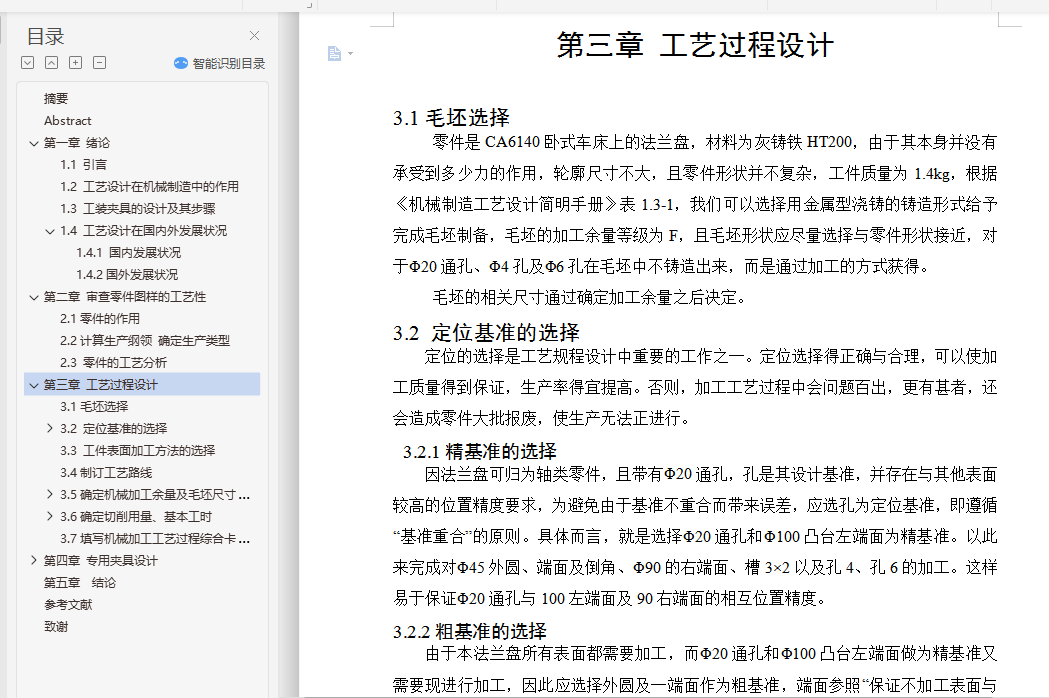
Task: Go to 1.2 工艺设计在机械制造中的作用
Action: (149, 187)
